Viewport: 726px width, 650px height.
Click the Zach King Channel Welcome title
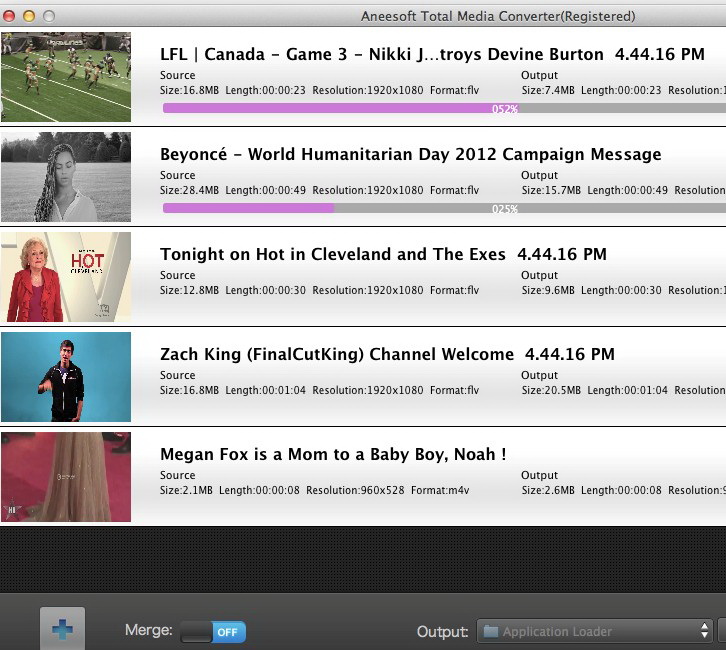point(337,354)
